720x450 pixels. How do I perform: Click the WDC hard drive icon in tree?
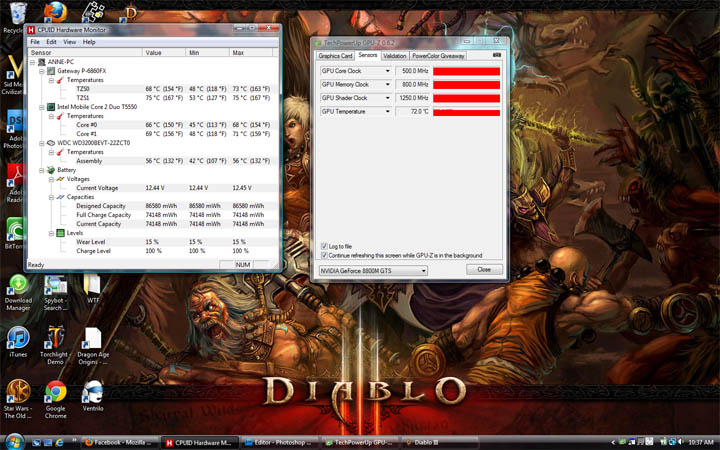point(51,143)
